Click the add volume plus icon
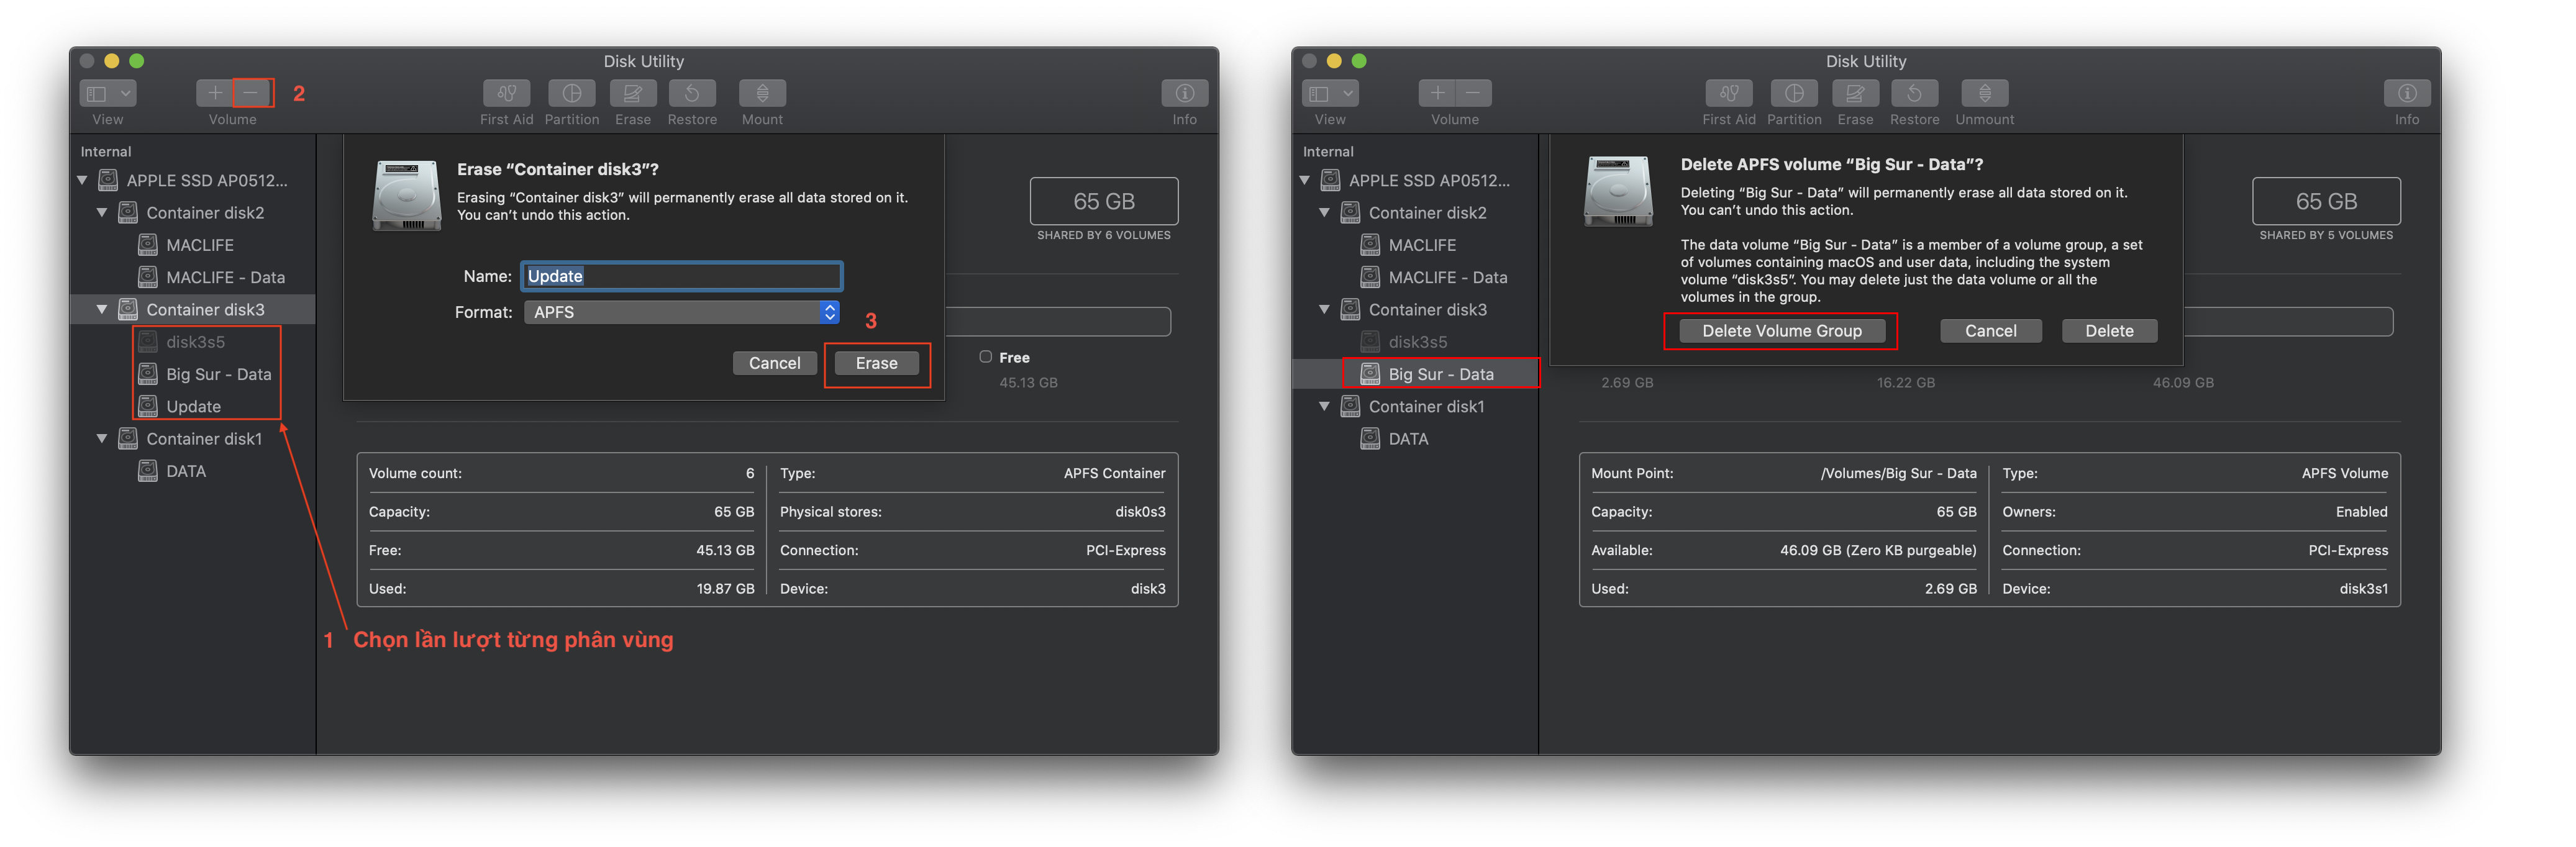The height and width of the screenshot is (847, 2576). [214, 92]
